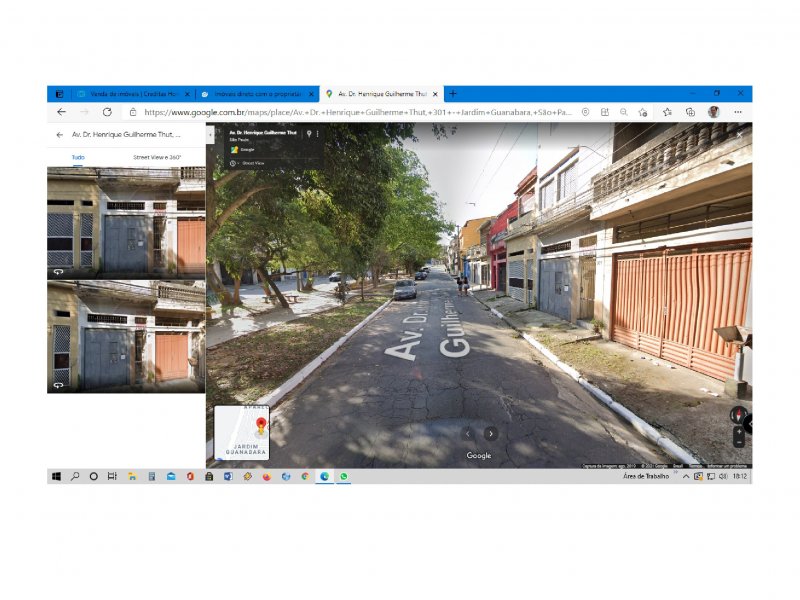This screenshot has height=600, width=800.
Task: Open the Jardim Guanabara minimap thumbnail
Action: tap(242, 433)
